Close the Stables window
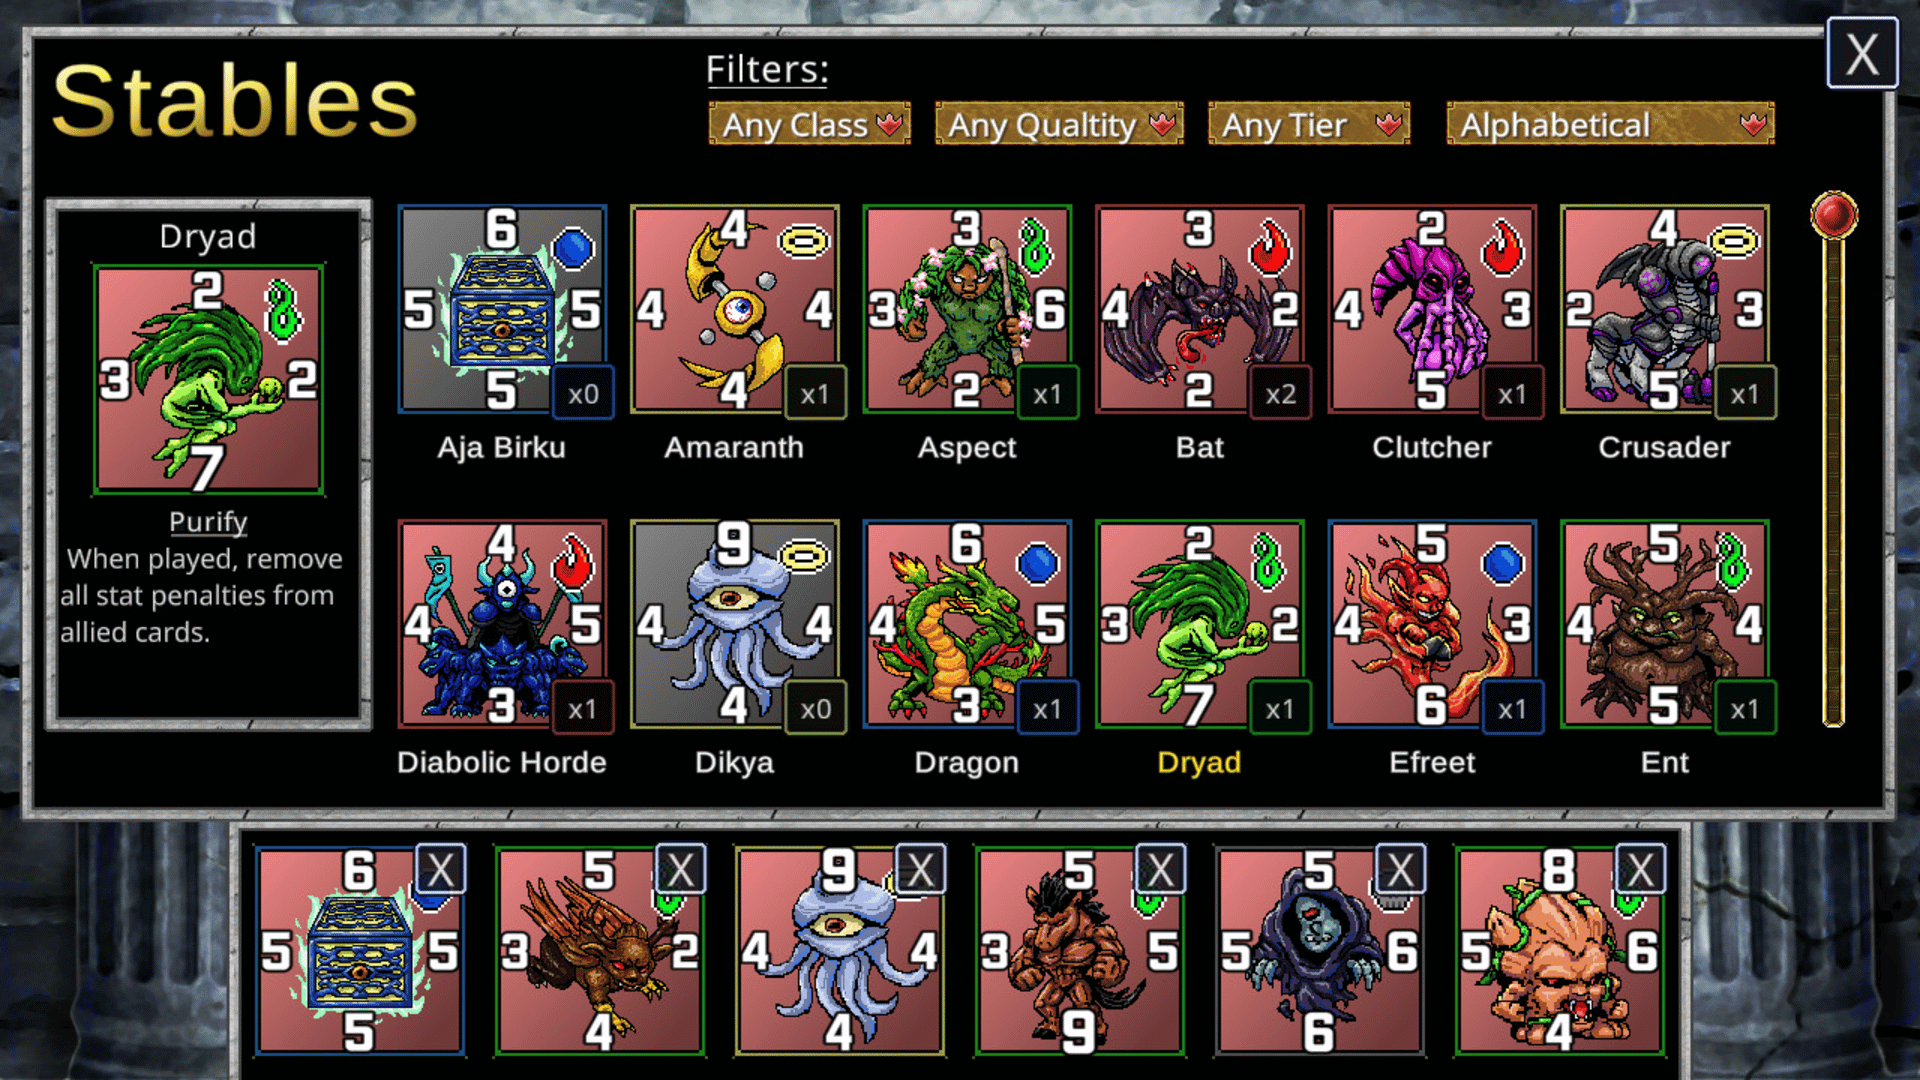This screenshot has height=1080, width=1920. (x=1862, y=54)
